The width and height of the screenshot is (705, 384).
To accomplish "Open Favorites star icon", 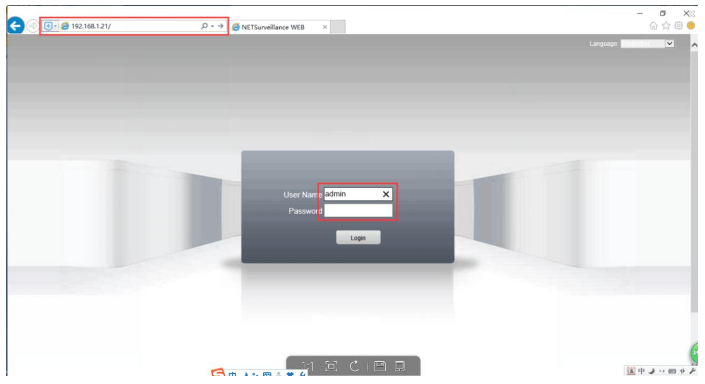I will point(666,26).
